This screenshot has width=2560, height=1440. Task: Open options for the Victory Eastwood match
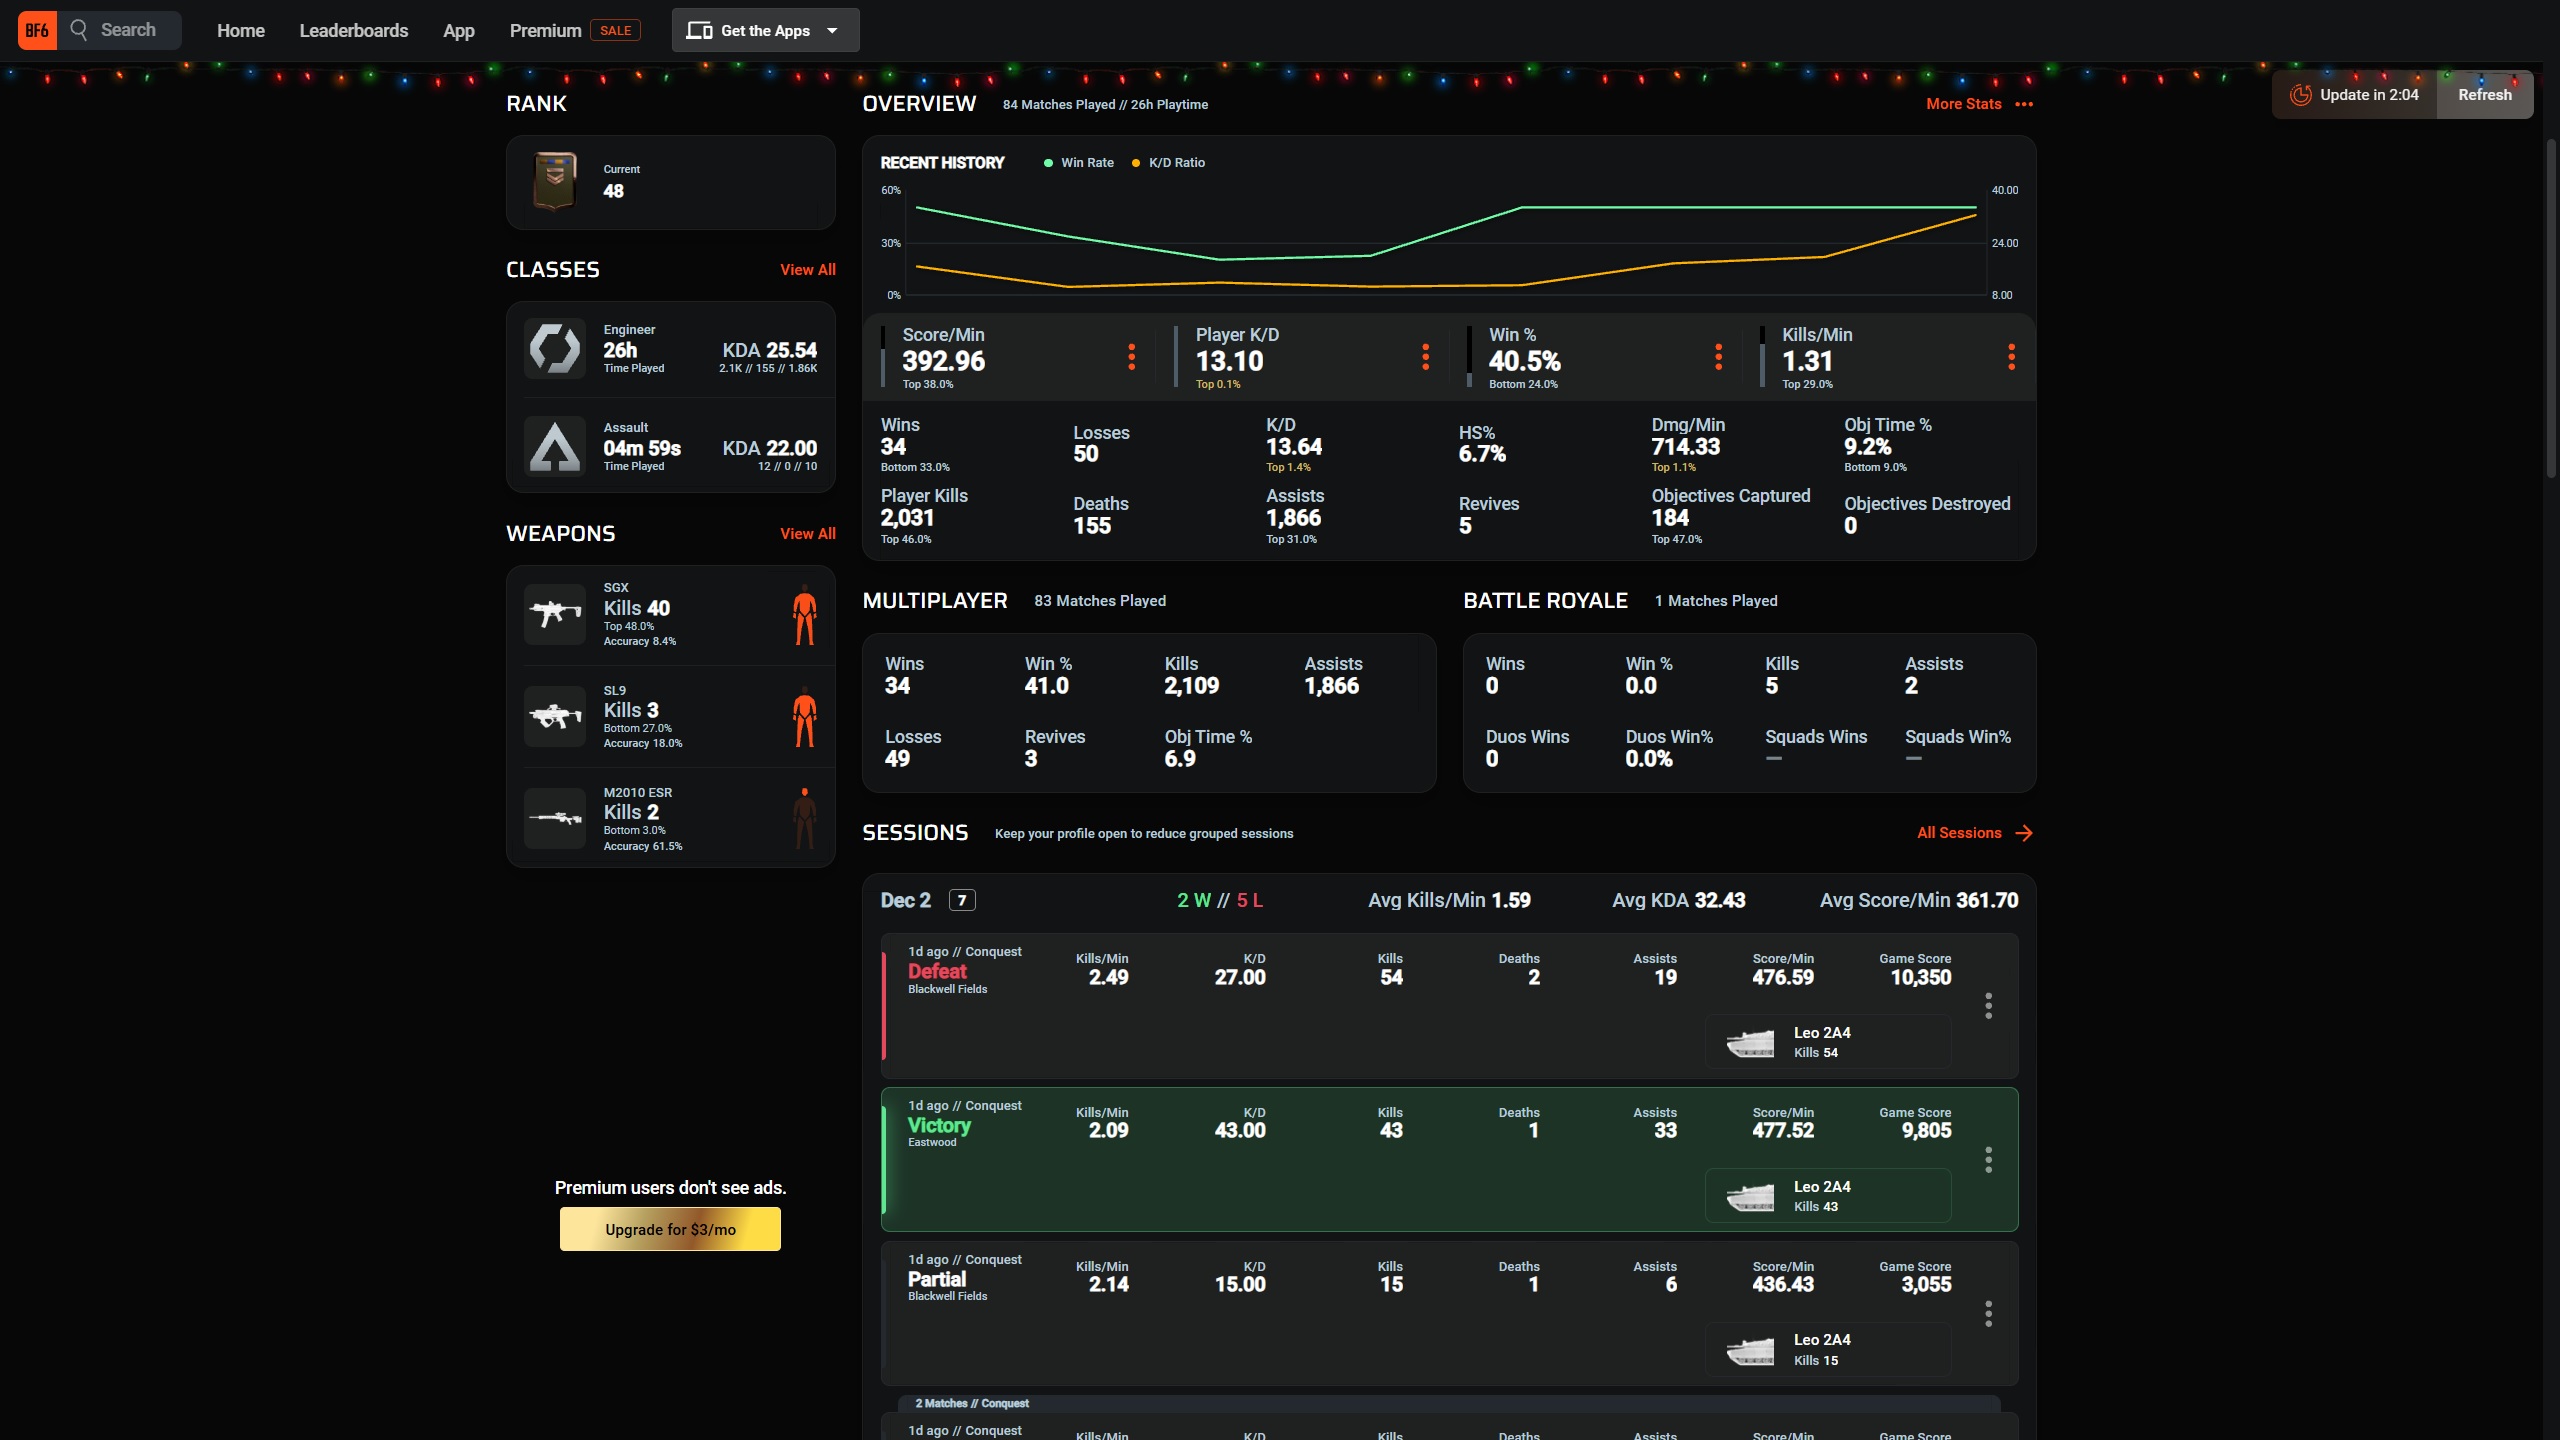point(1988,1160)
